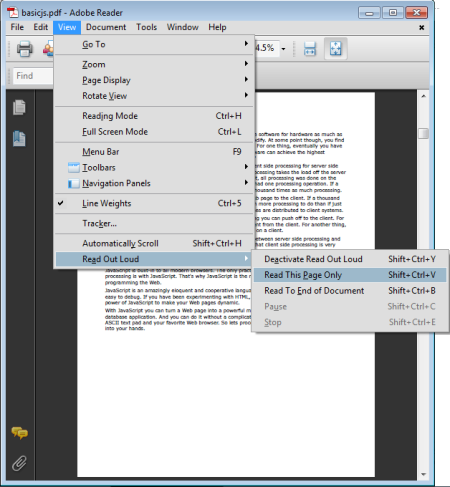Select Read This Page Only

(350, 275)
